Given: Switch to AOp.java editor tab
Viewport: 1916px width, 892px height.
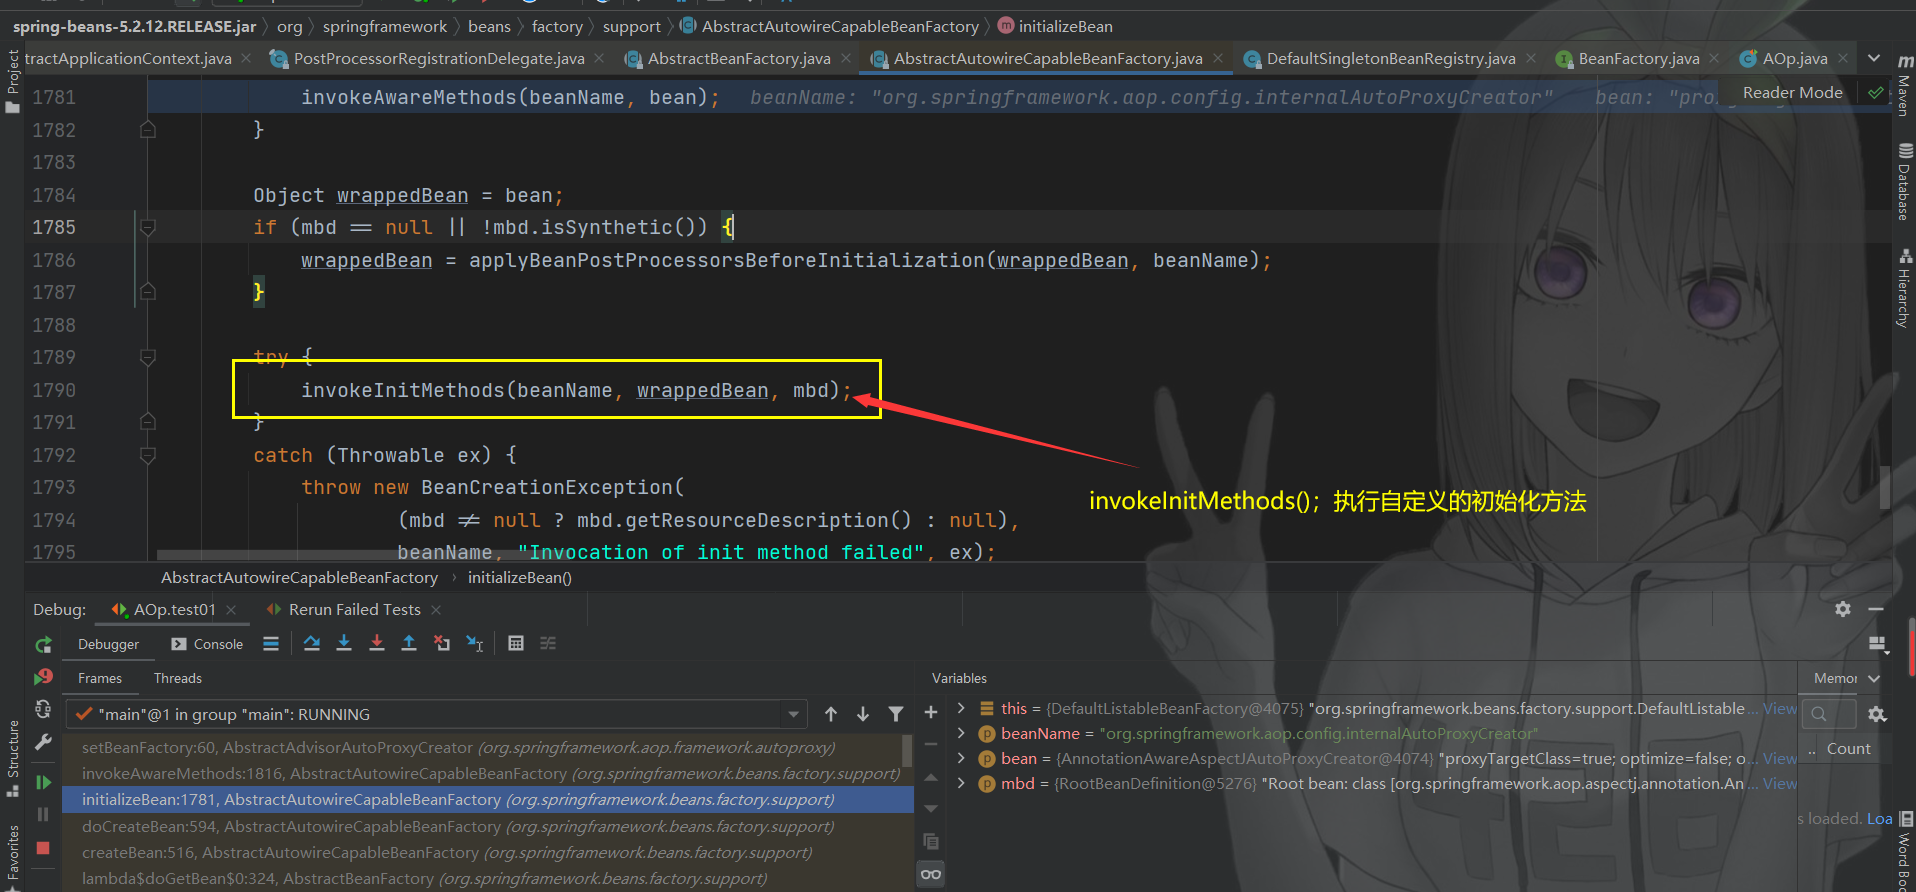Looking at the screenshot, I should (x=1794, y=58).
